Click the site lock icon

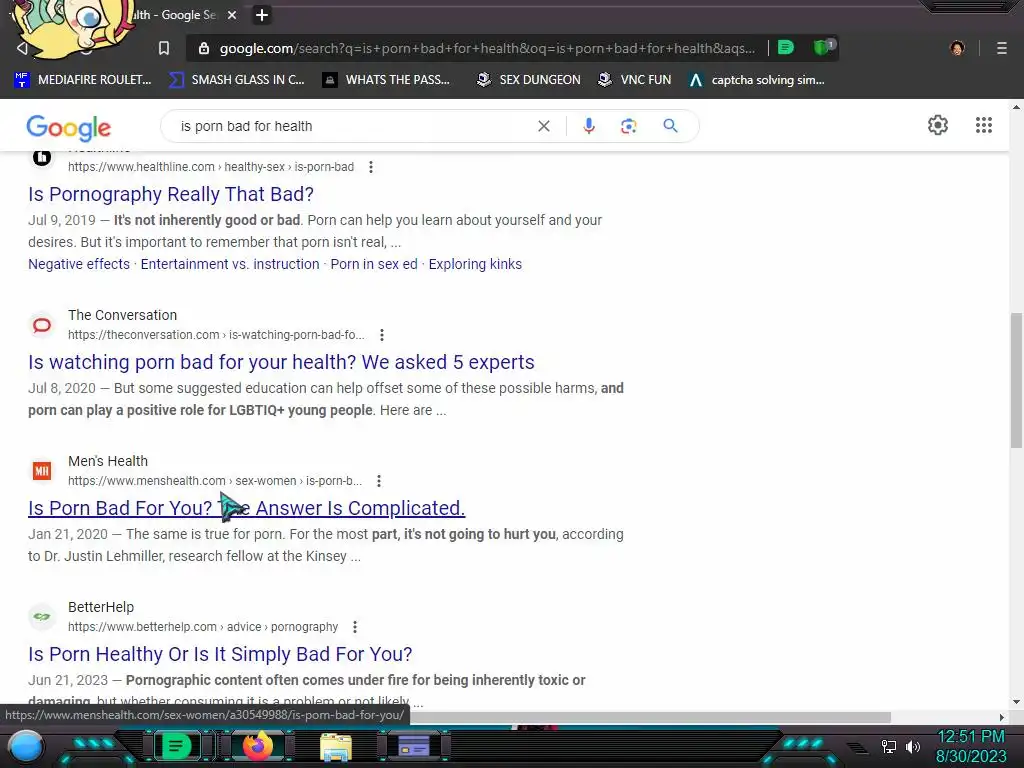(x=204, y=48)
